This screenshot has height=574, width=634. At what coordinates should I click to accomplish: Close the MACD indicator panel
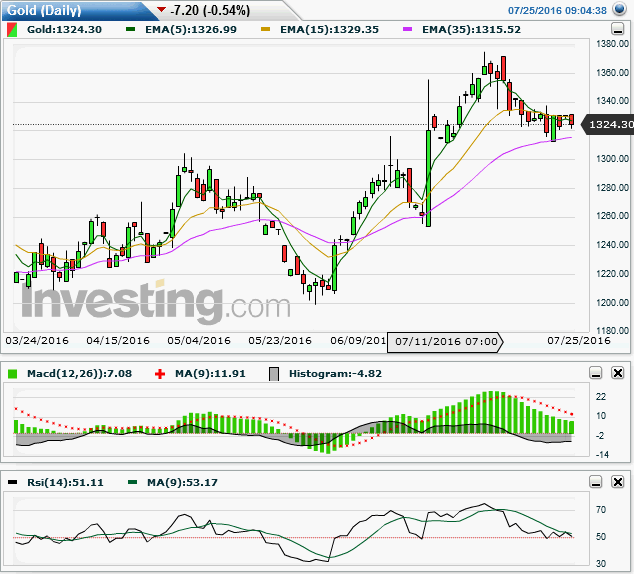coord(618,373)
